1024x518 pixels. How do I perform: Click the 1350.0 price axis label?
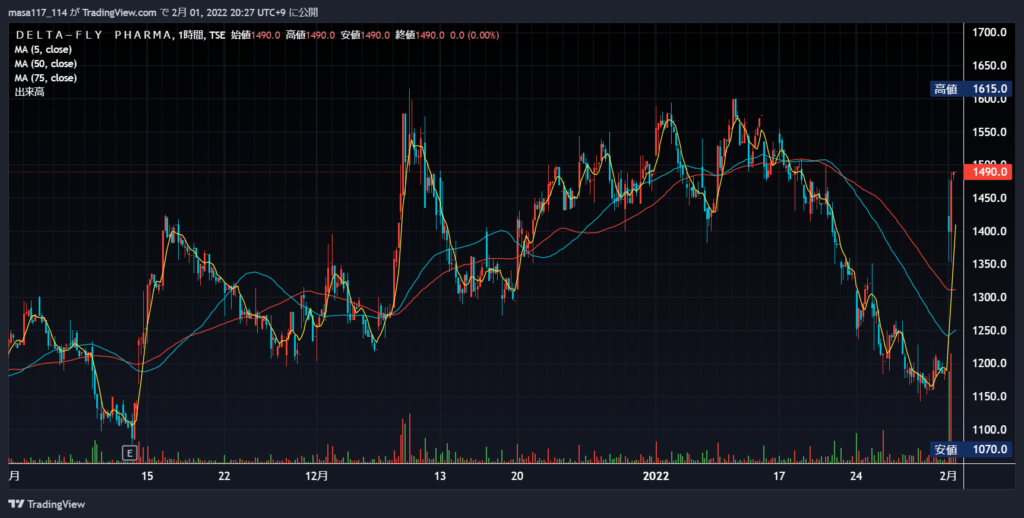pyautogui.click(x=989, y=264)
